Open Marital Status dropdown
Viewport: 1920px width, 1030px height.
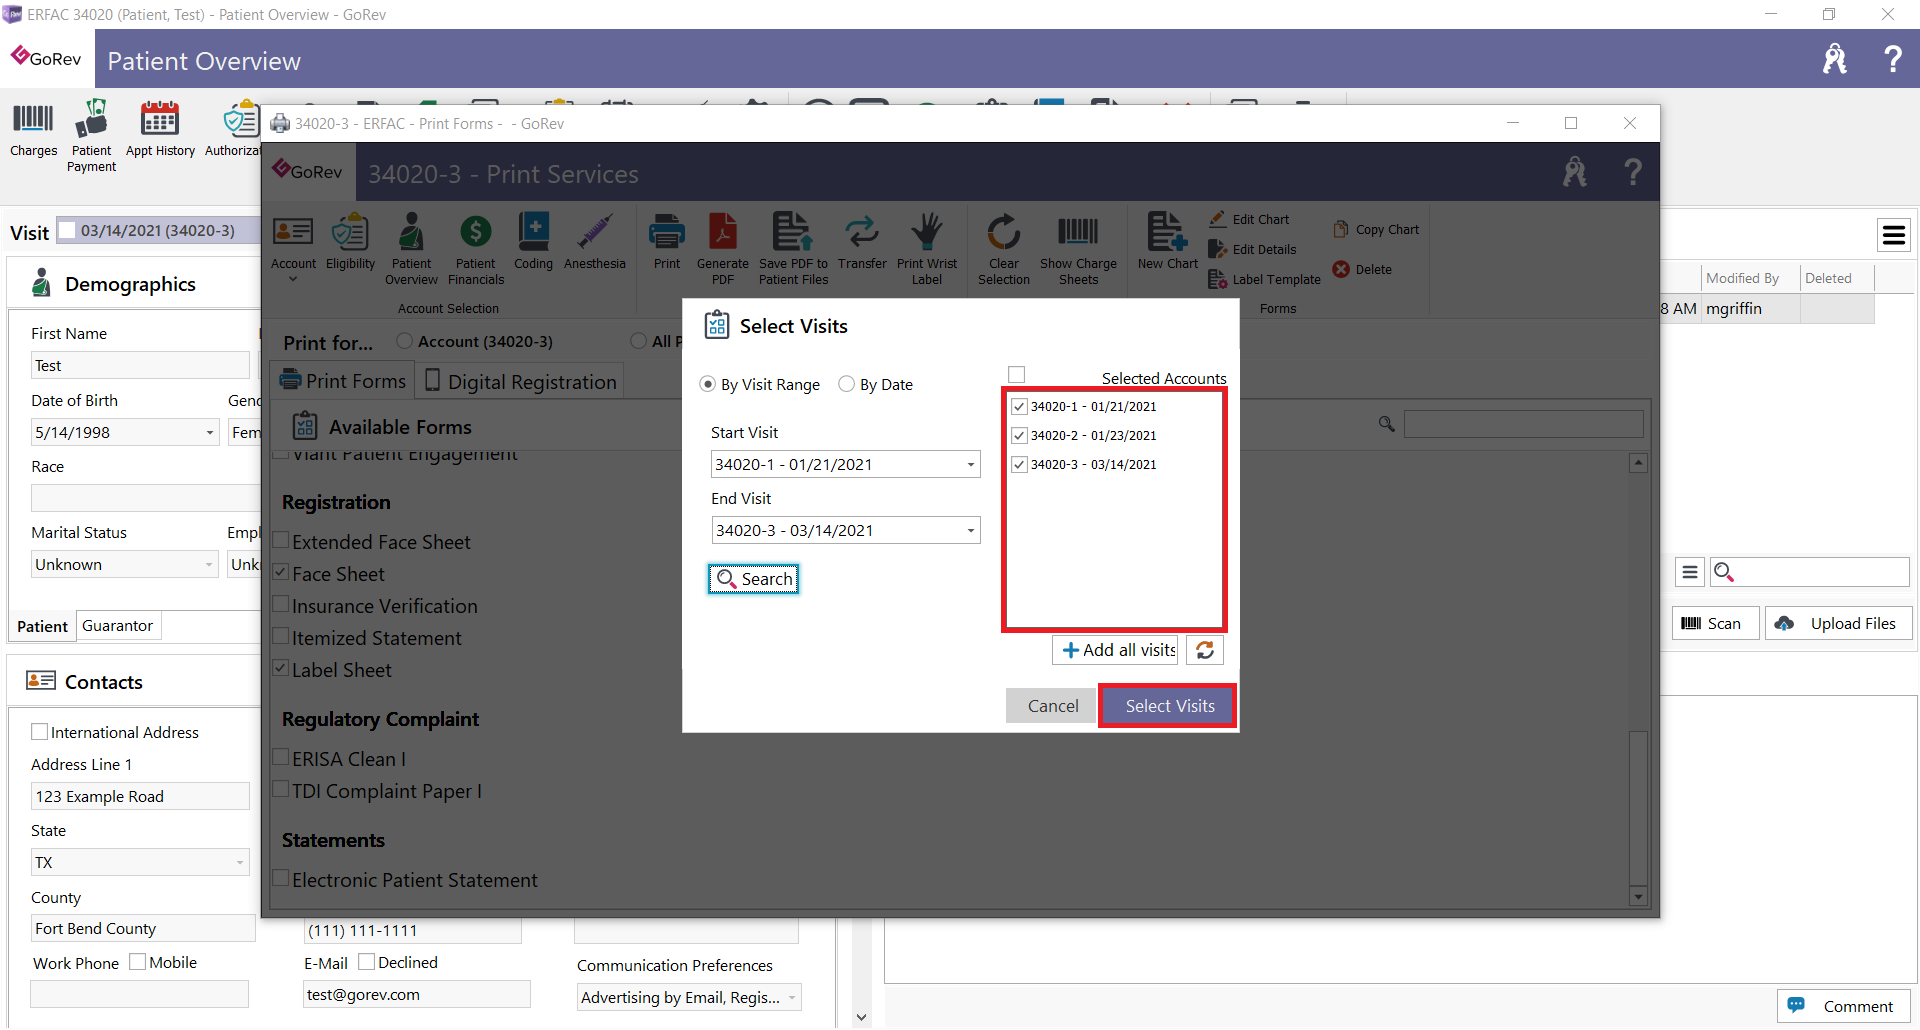tap(209, 565)
